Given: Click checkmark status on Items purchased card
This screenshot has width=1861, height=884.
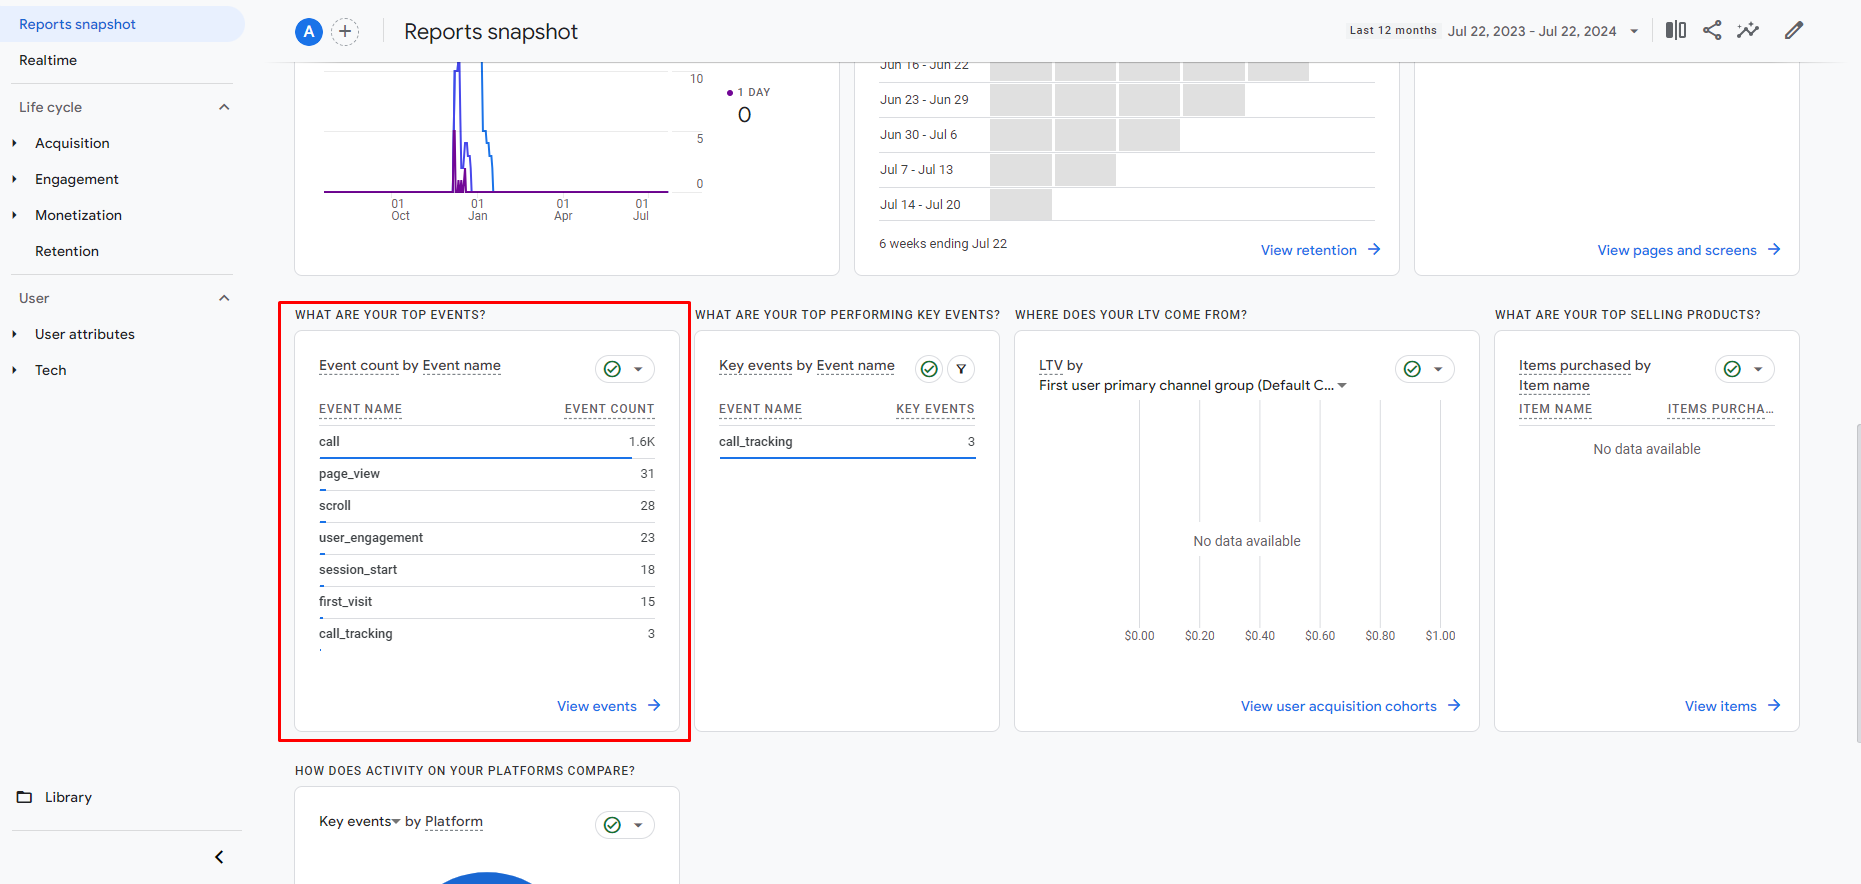Looking at the screenshot, I should 1732,369.
